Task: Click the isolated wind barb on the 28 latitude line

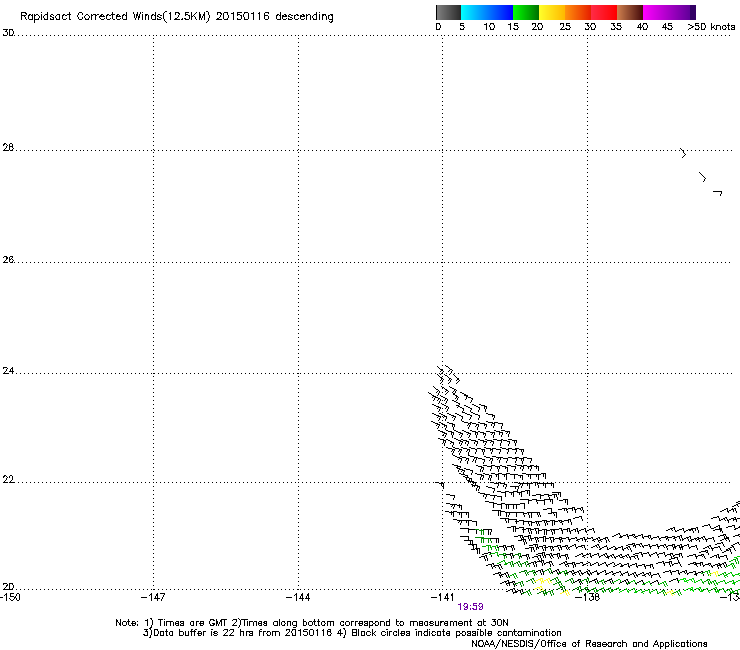Action: pyautogui.click(x=683, y=153)
